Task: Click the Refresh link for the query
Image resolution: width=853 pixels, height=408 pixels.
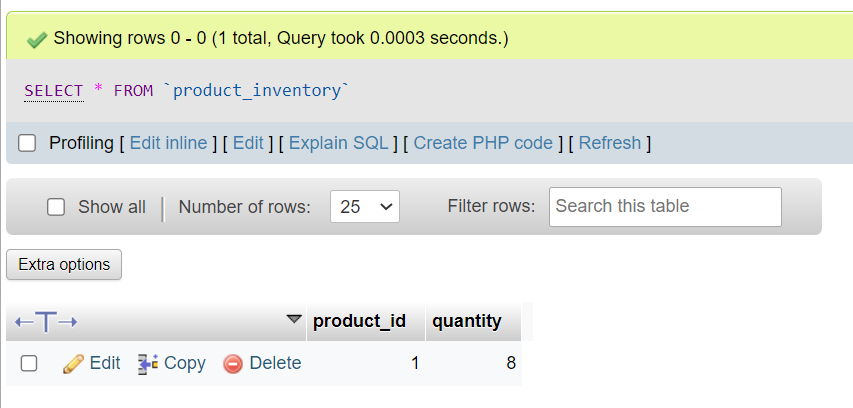Action: [609, 143]
